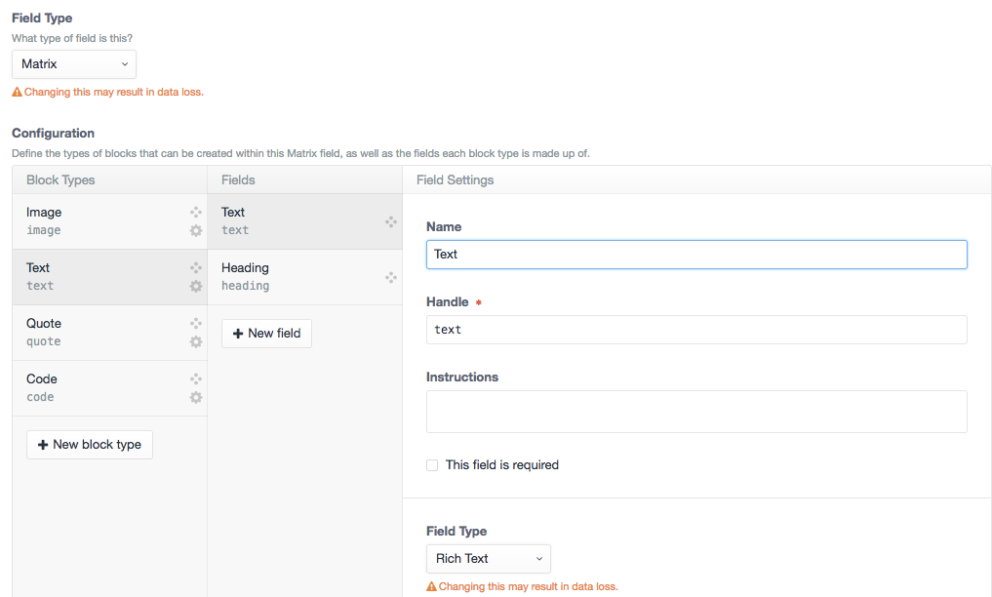Open the Rich Text field type dropdown

point(488,559)
